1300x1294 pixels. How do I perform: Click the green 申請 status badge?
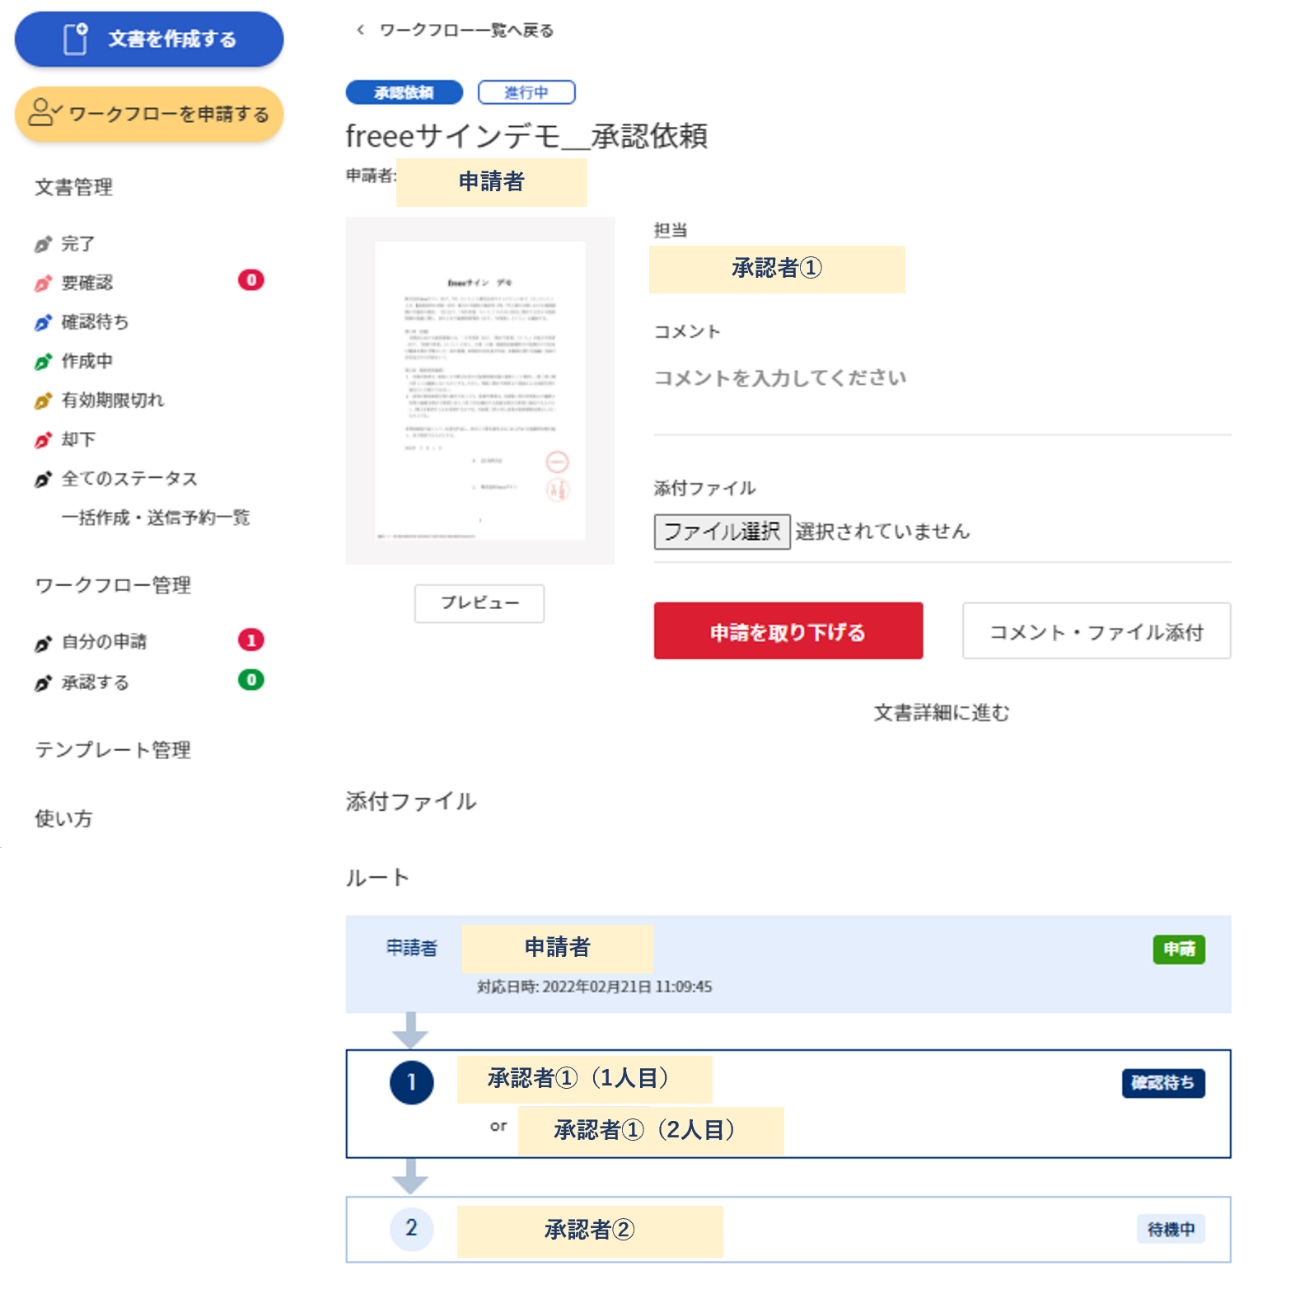pos(1179,949)
